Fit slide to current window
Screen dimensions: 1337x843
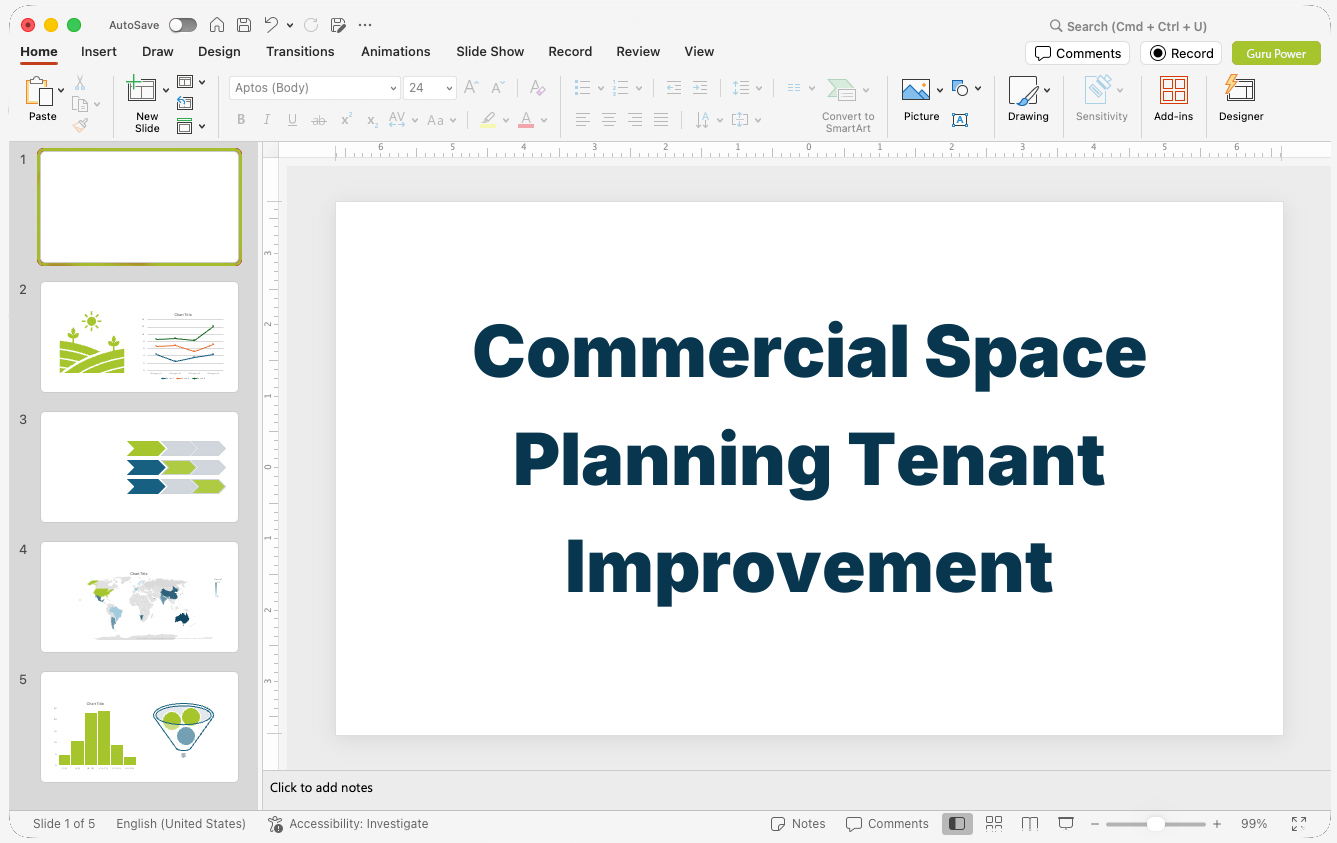pos(1299,823)
